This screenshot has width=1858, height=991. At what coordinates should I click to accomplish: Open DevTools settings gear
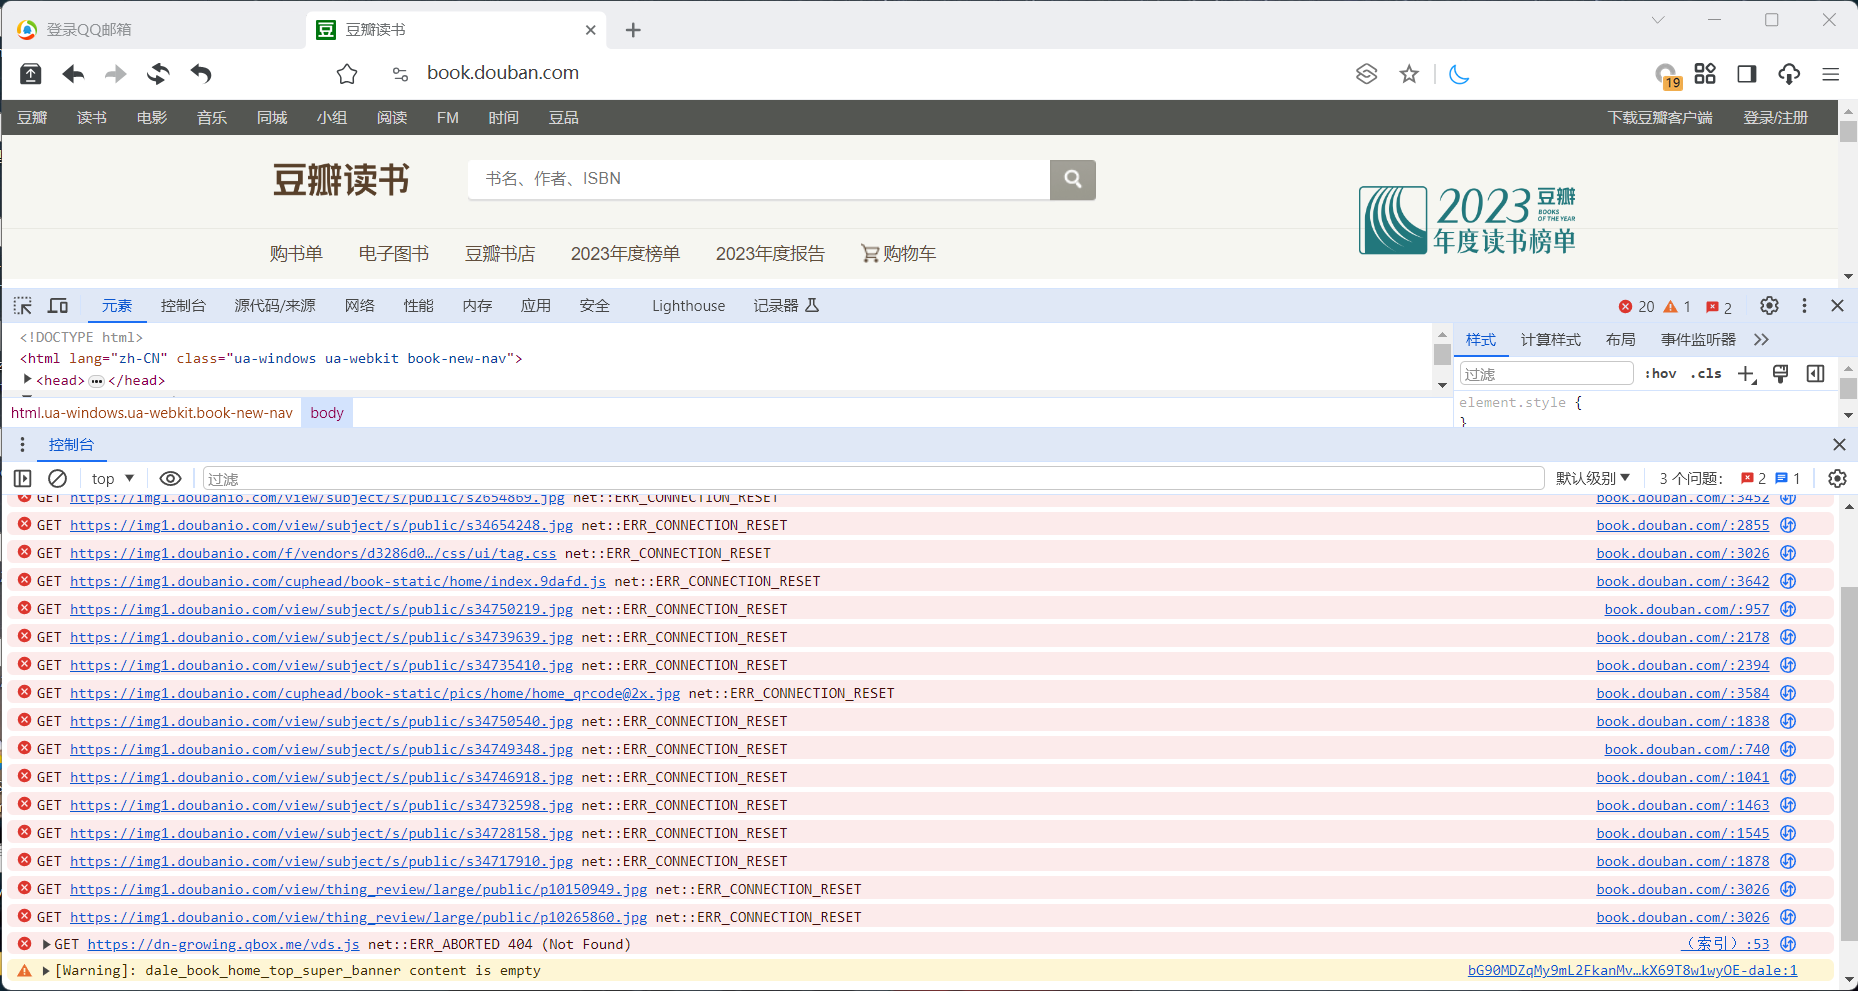click(x=1769, y=306)
